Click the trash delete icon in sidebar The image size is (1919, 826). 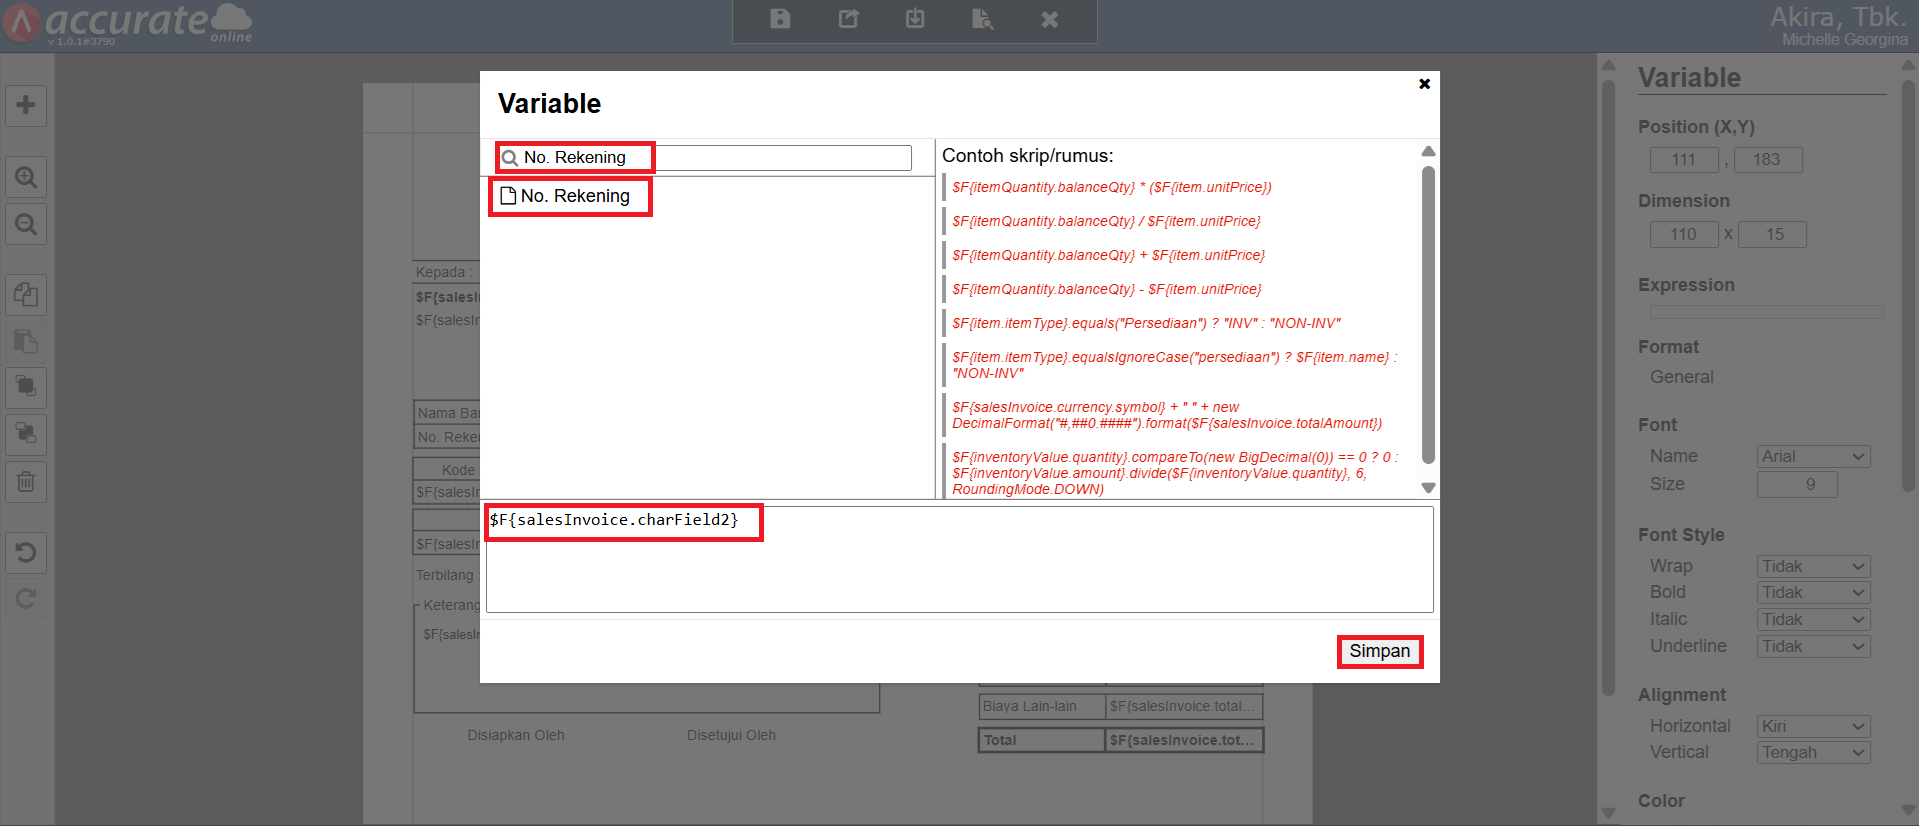[26, 482]
